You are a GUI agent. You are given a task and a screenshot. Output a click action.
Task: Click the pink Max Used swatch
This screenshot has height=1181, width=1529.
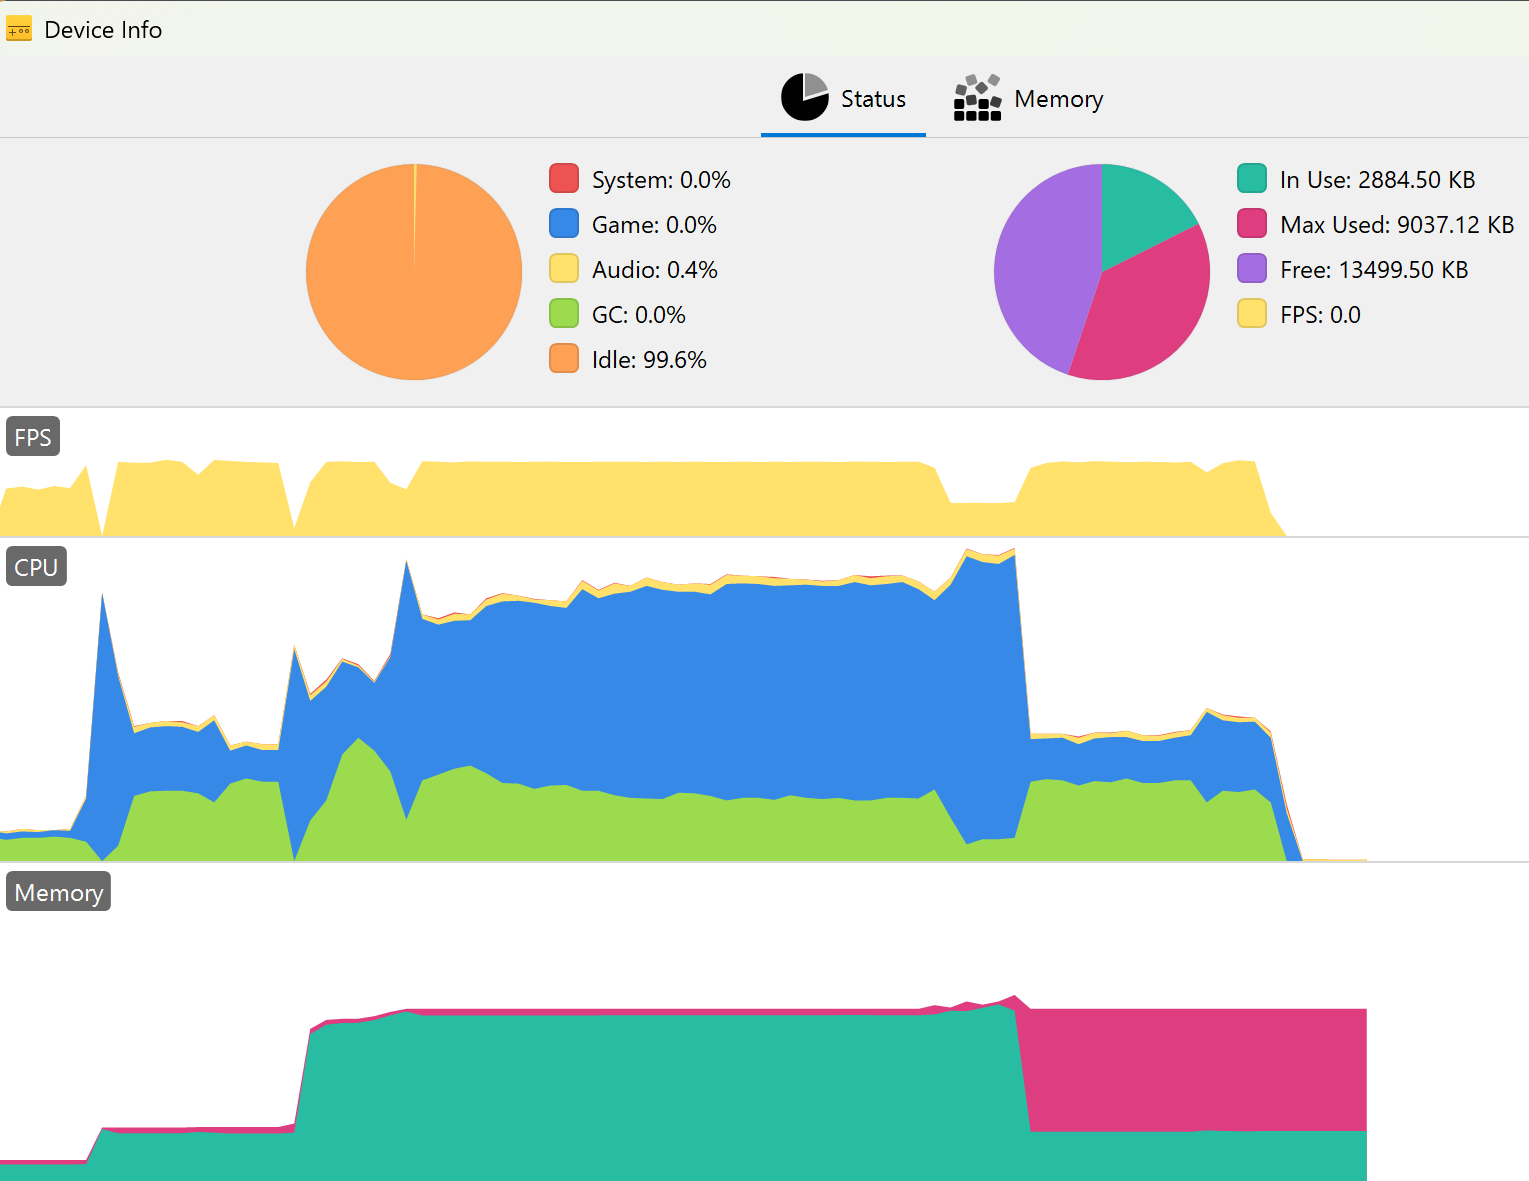click(x=1252, y=224)
